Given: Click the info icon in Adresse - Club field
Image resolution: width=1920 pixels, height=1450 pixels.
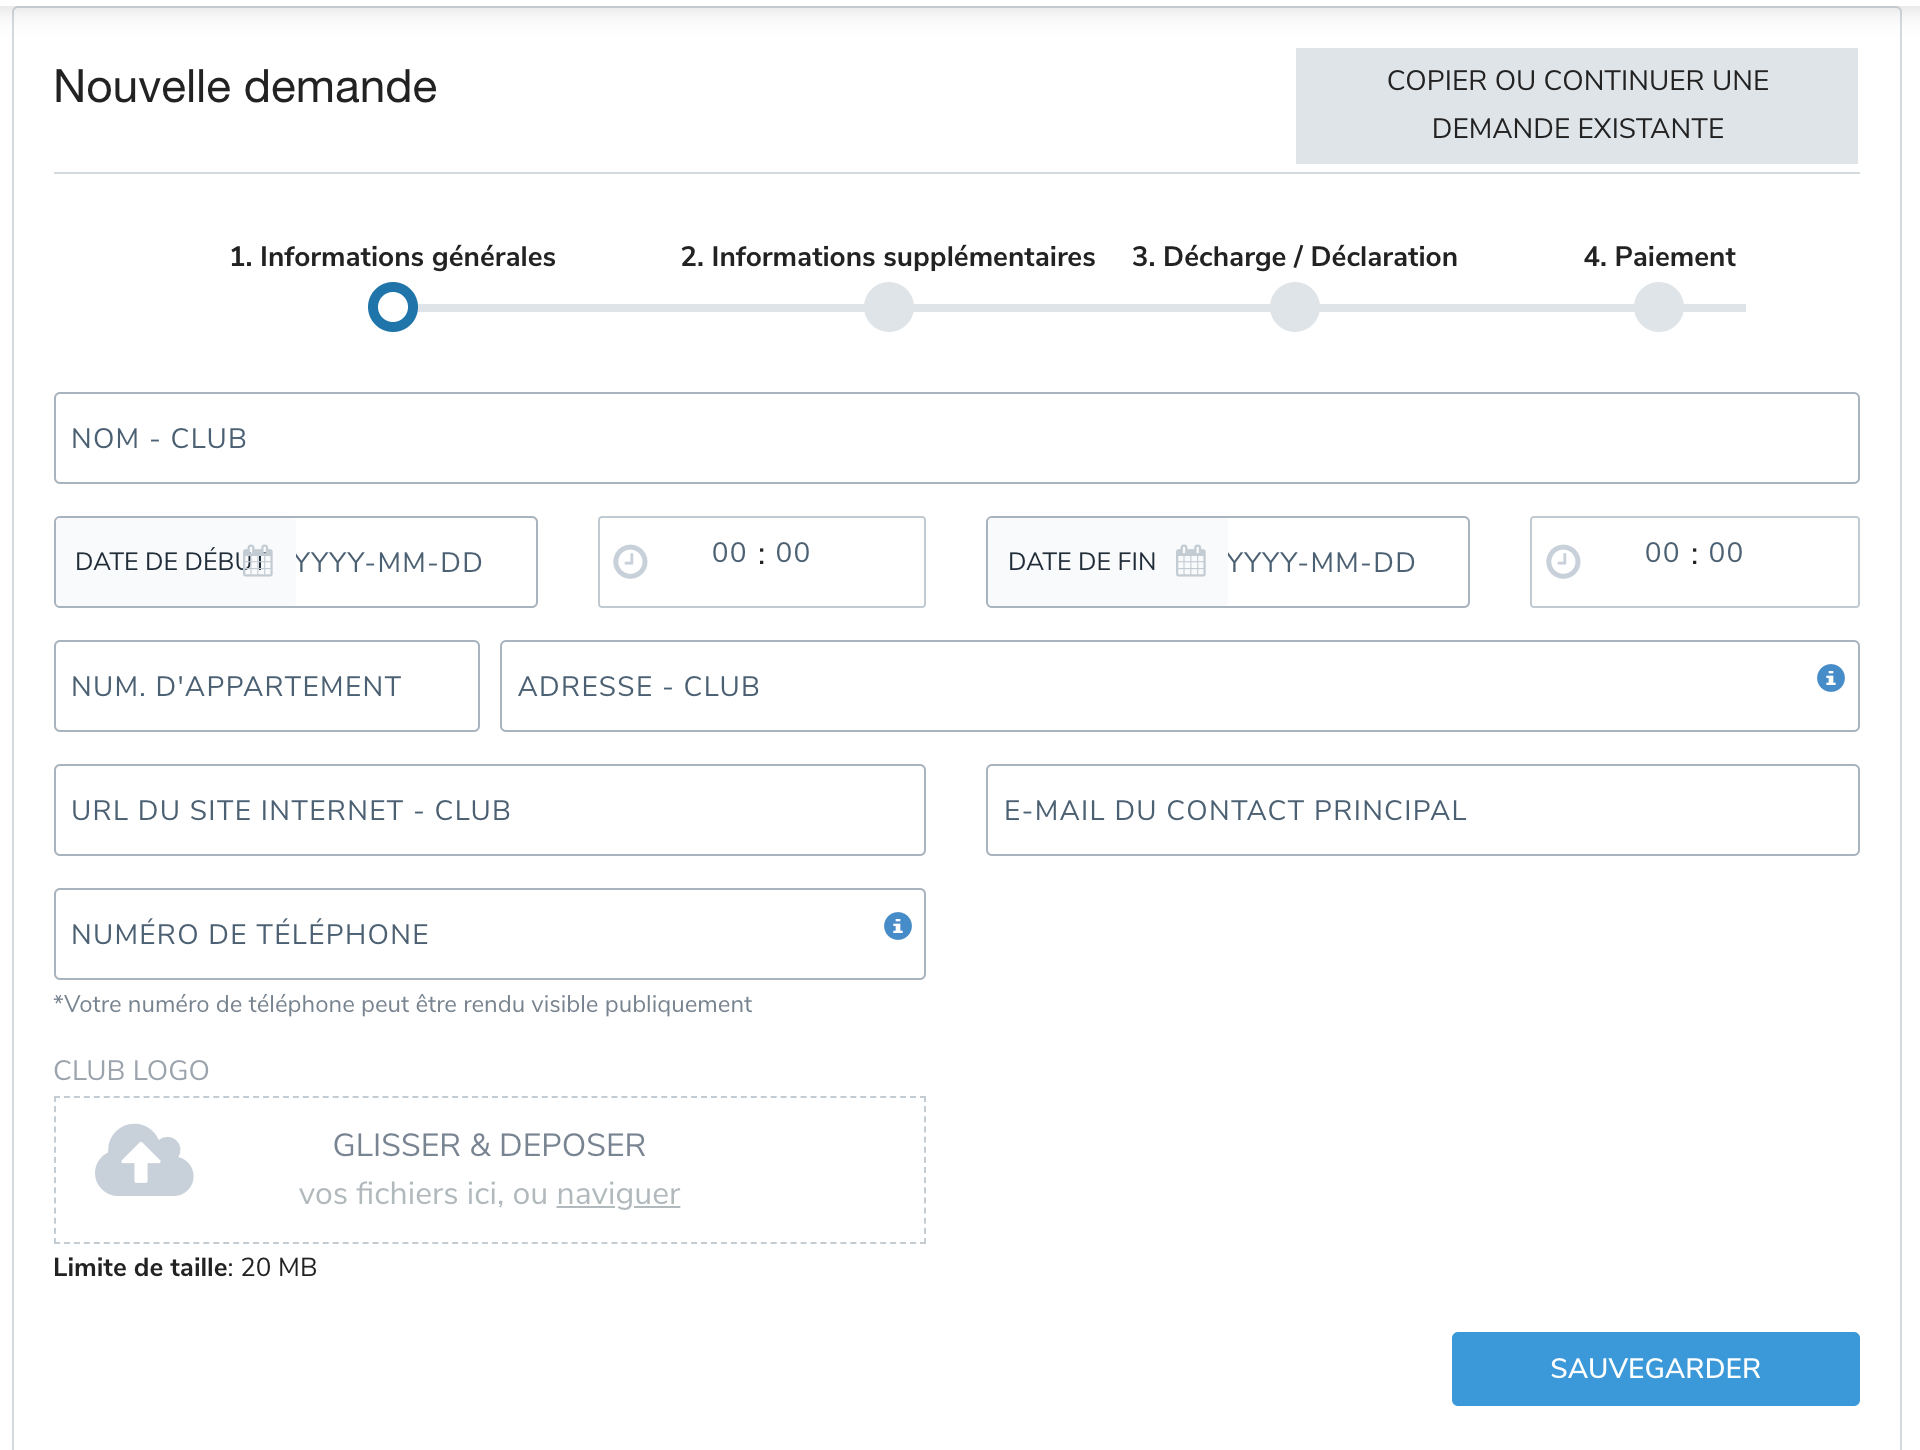Looking at the screenshot, I should point(1830,678).
